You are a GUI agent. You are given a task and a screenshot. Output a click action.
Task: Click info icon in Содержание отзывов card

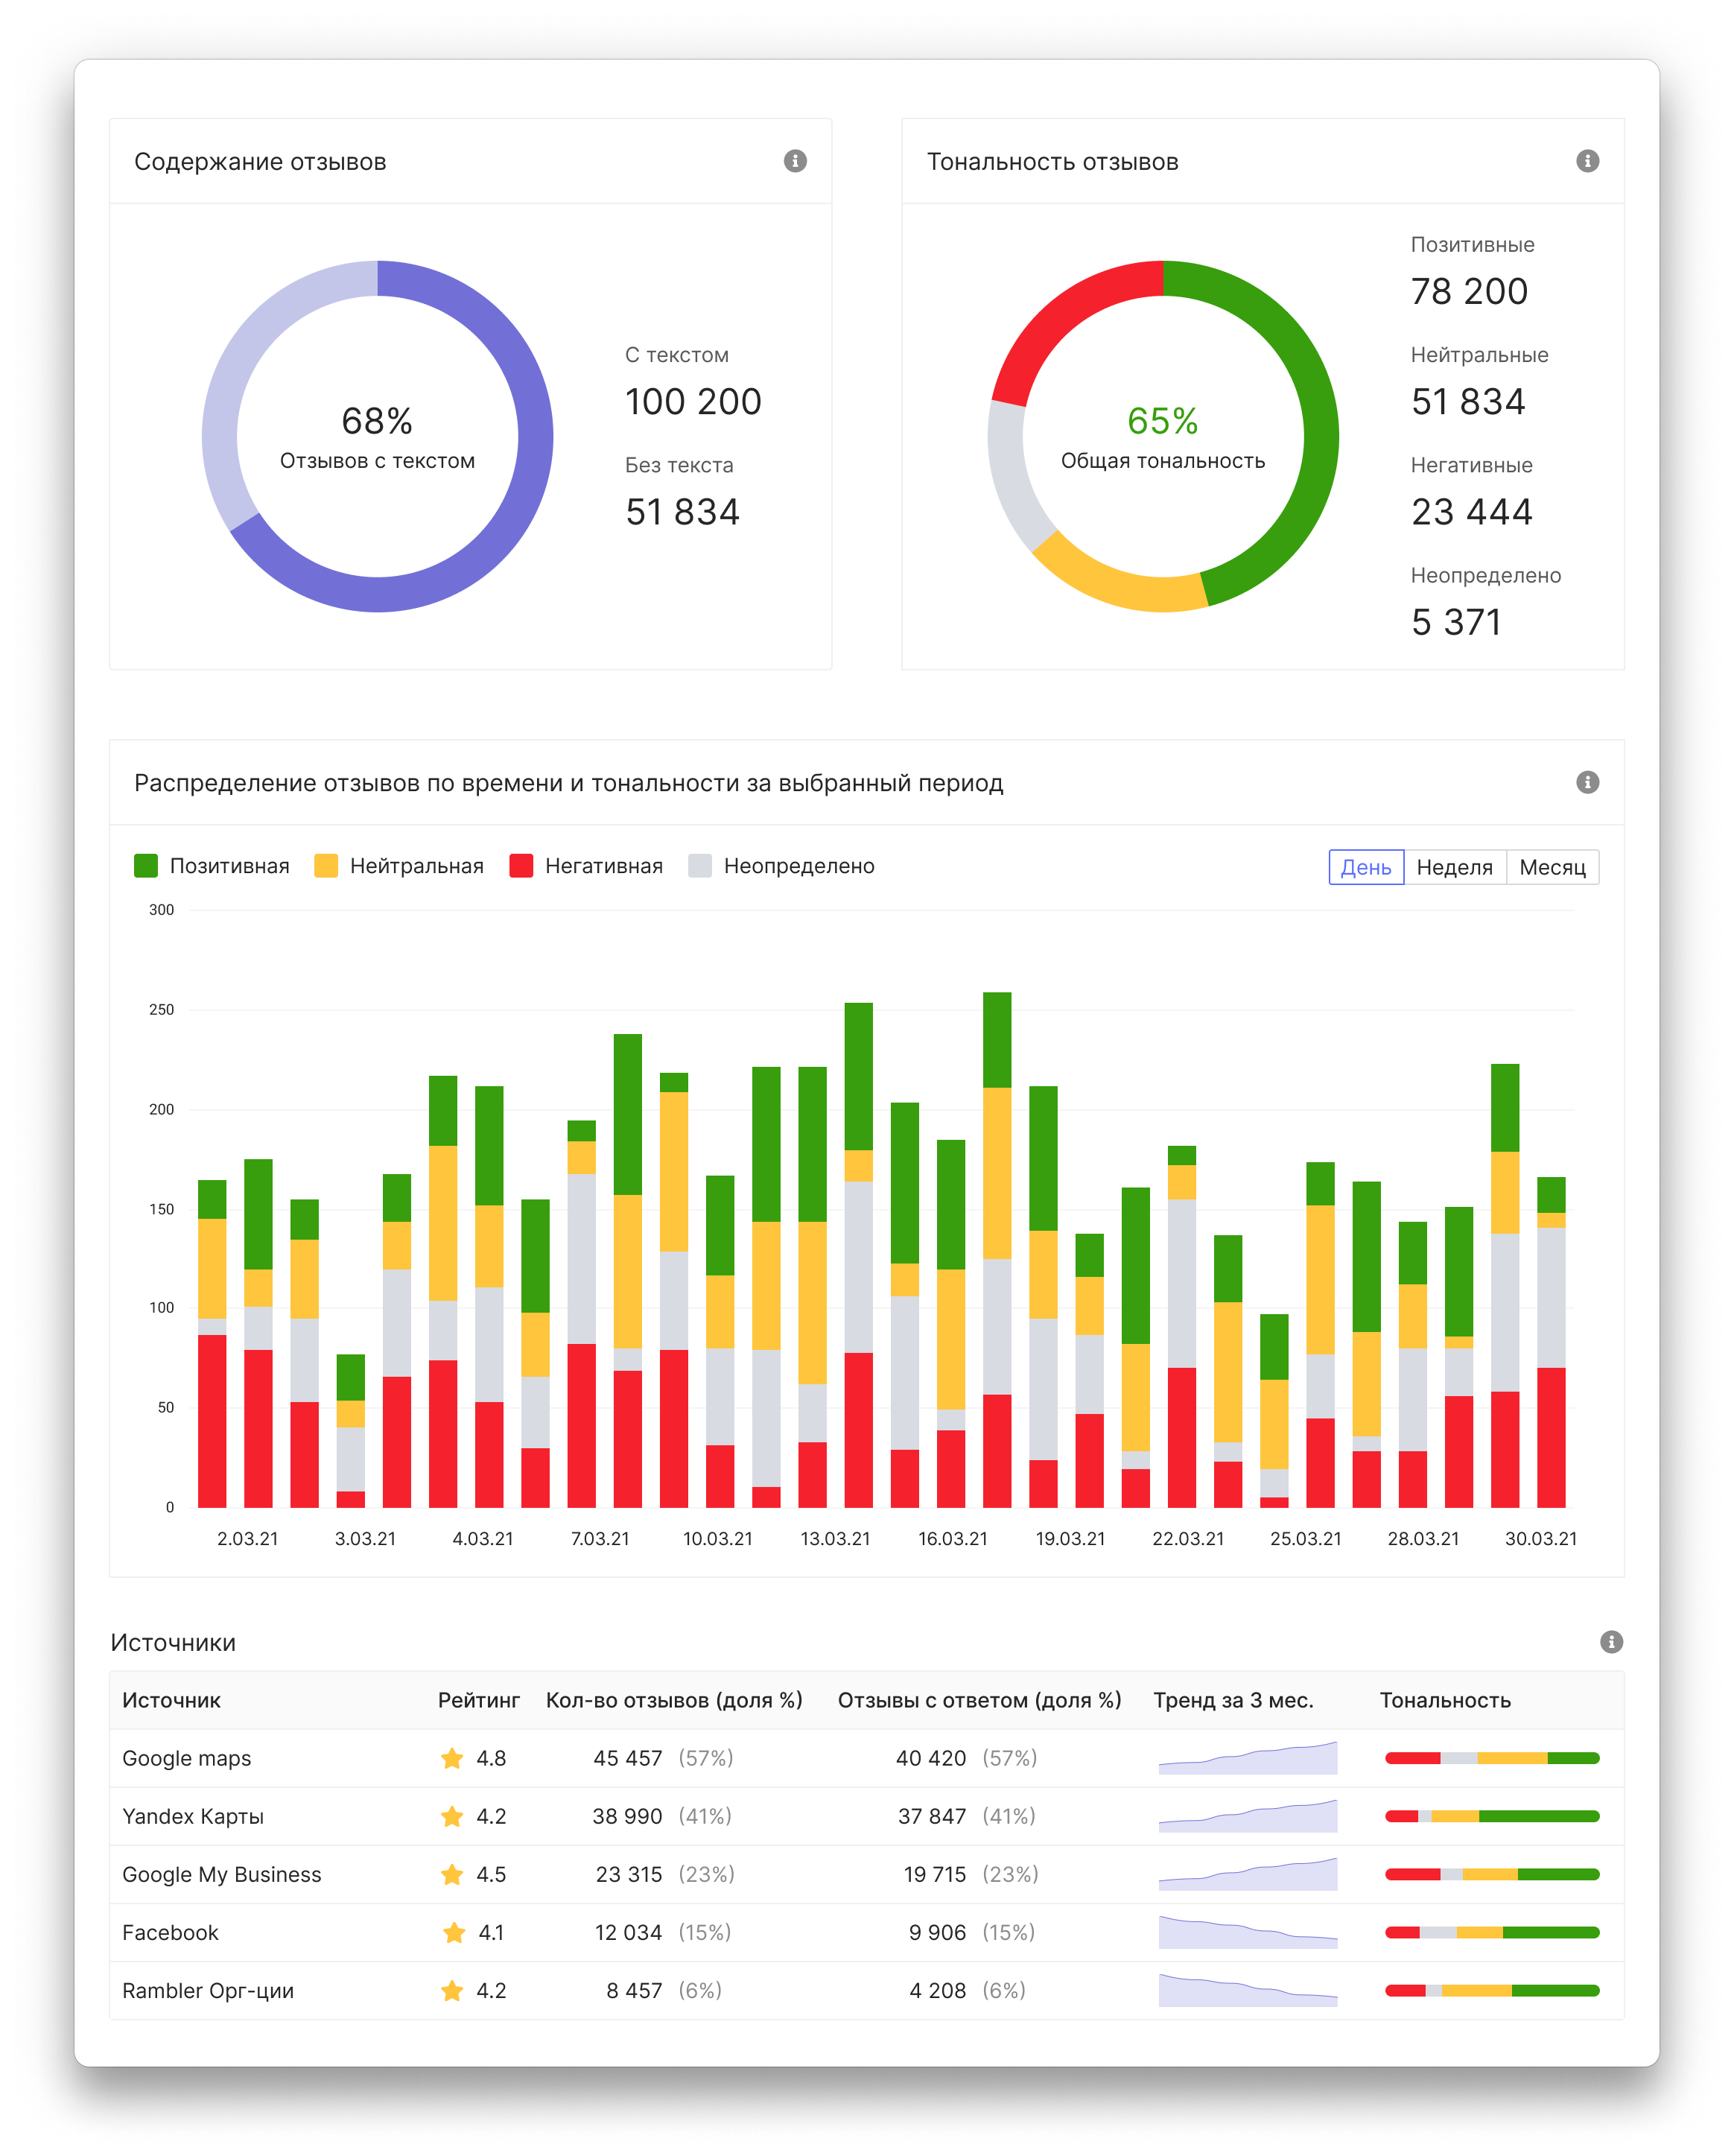(x=795, y=161)
